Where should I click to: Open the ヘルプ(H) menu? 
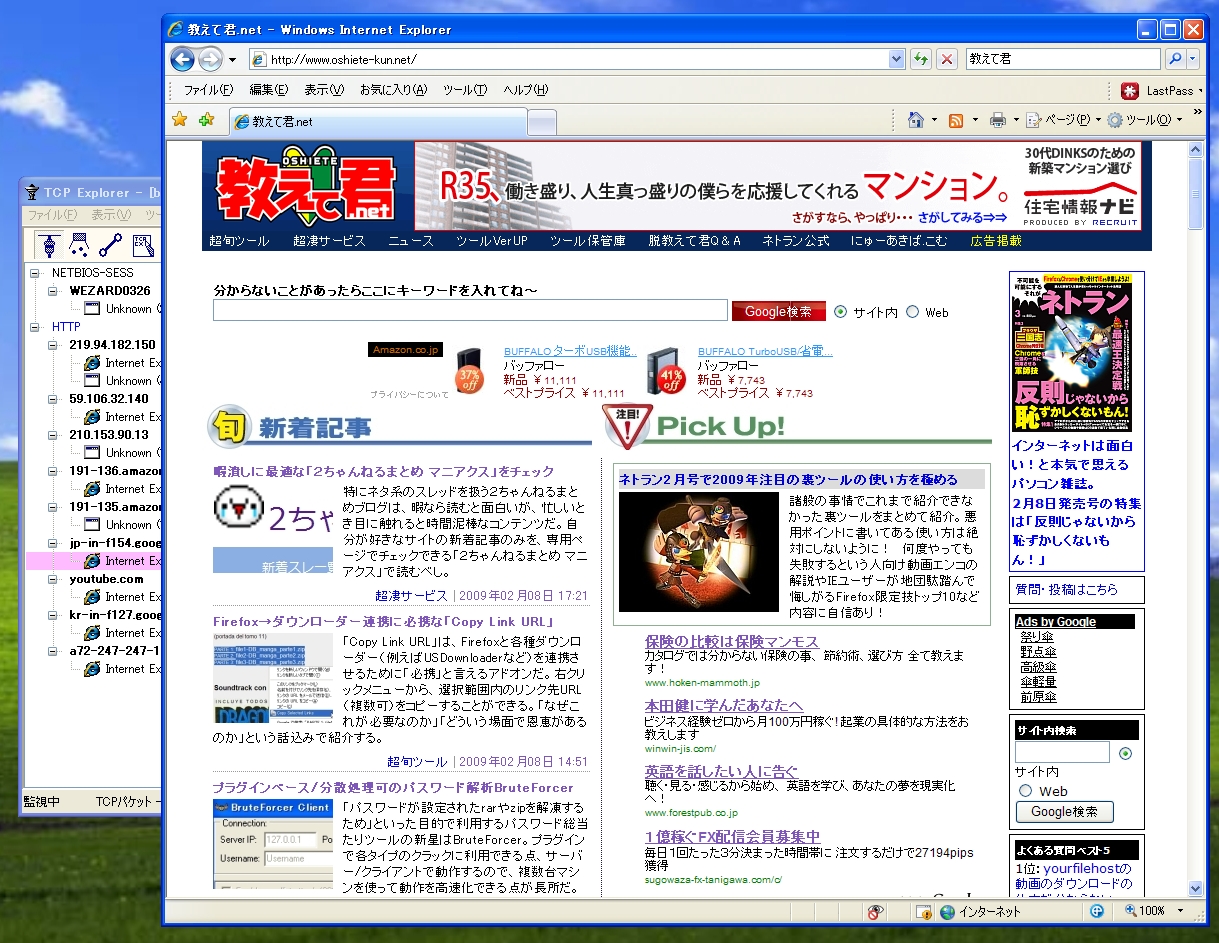click(x=526, y=90)
